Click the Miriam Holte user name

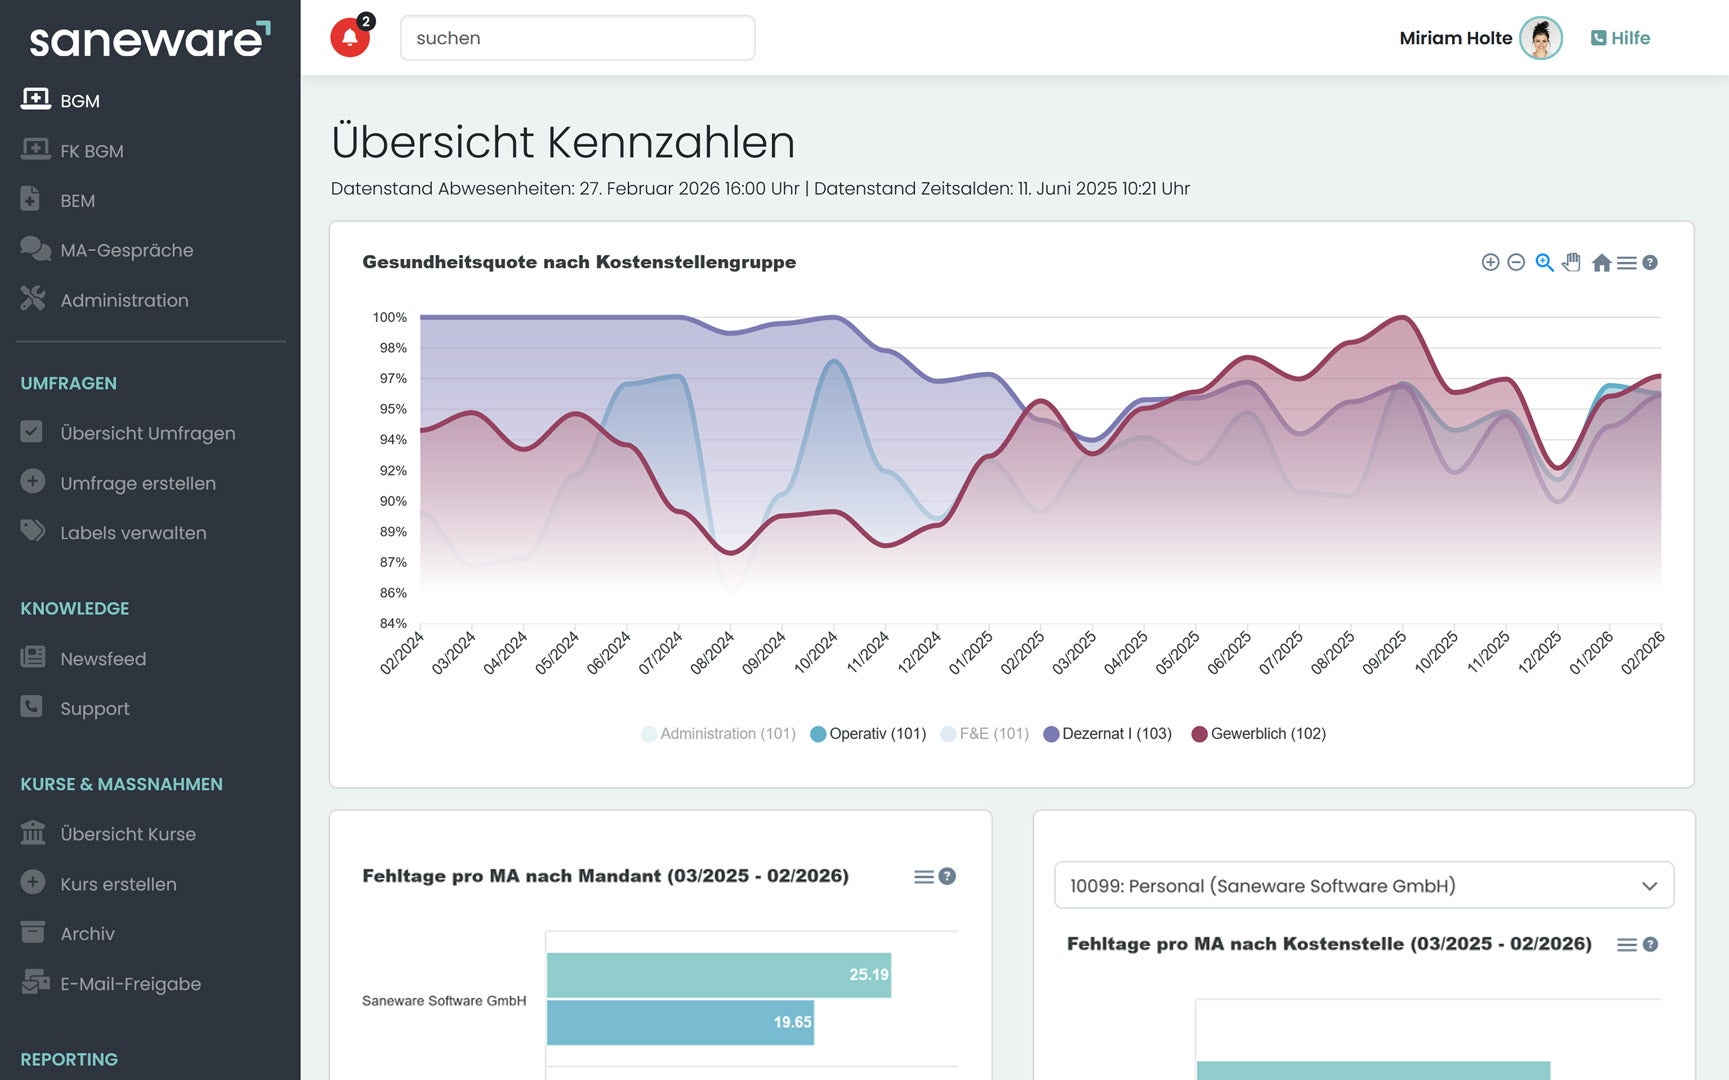point(1455,38)
